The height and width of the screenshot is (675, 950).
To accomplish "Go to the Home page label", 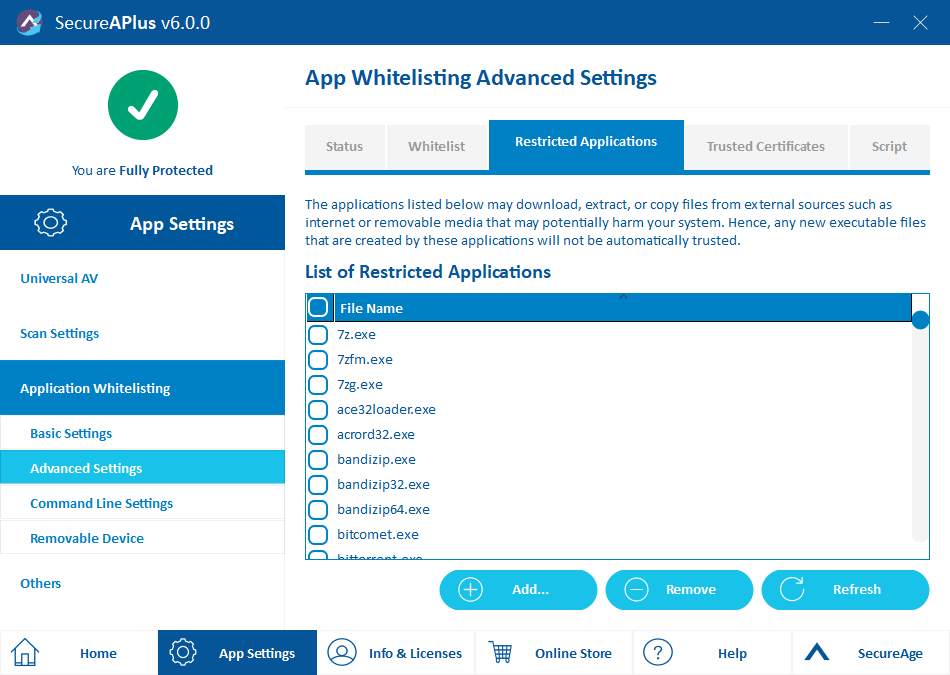I will pyautogui.click(x=98, y=653).
